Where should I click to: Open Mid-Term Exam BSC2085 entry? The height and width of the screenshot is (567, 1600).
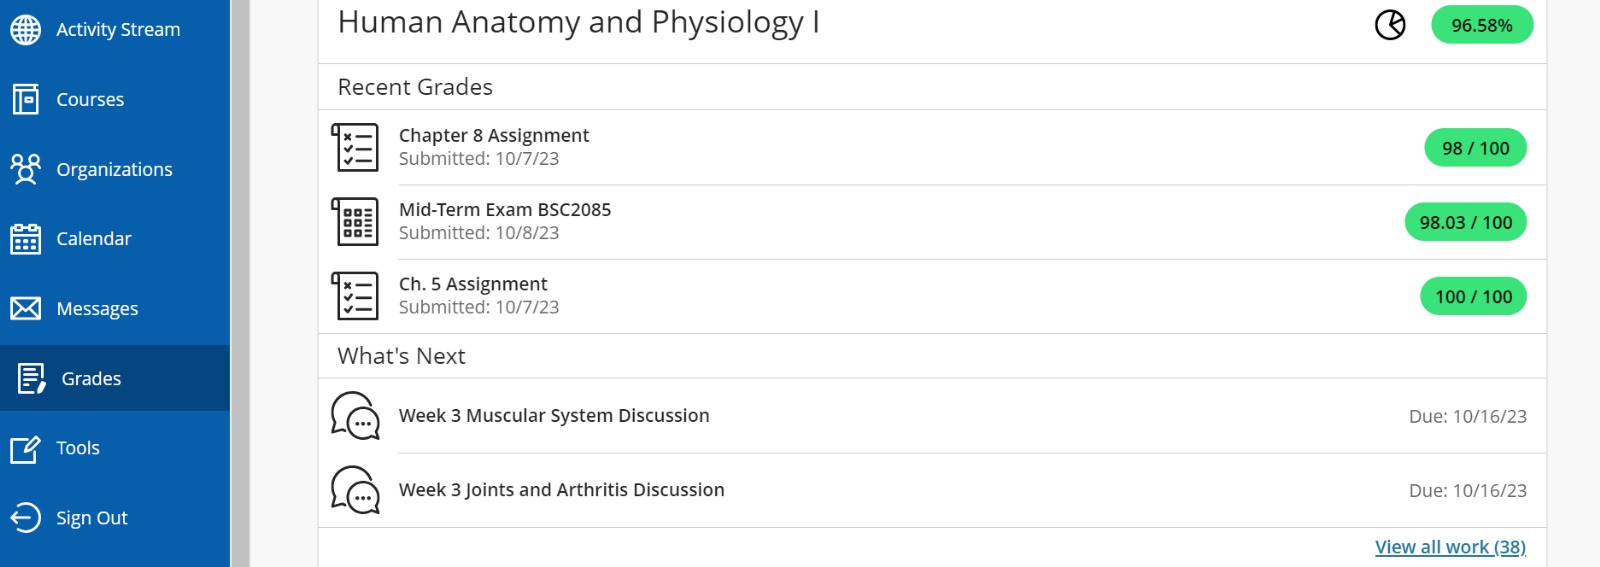pos(505,210)
